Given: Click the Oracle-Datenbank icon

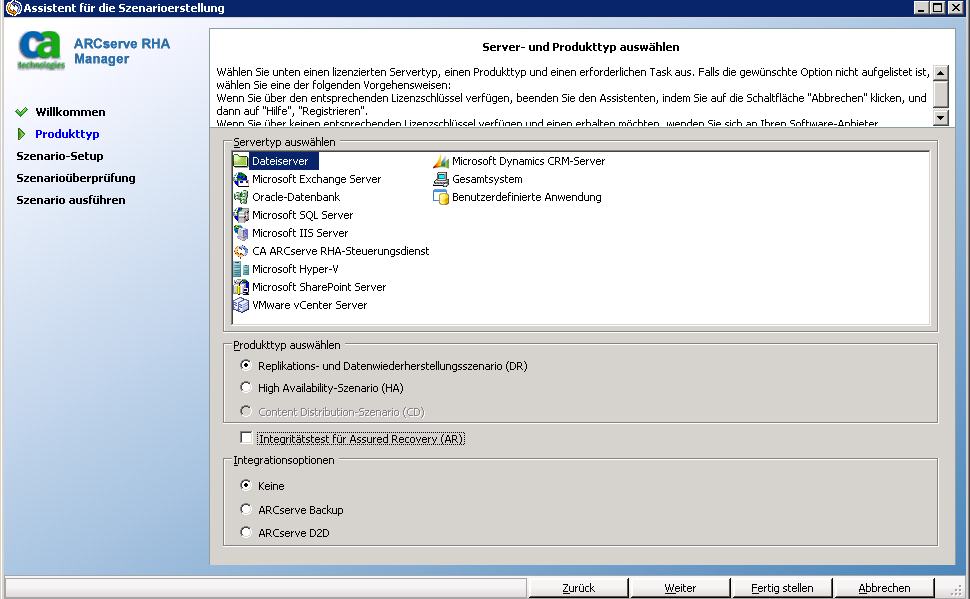Looking at the screenshot, I should (241, 197).
